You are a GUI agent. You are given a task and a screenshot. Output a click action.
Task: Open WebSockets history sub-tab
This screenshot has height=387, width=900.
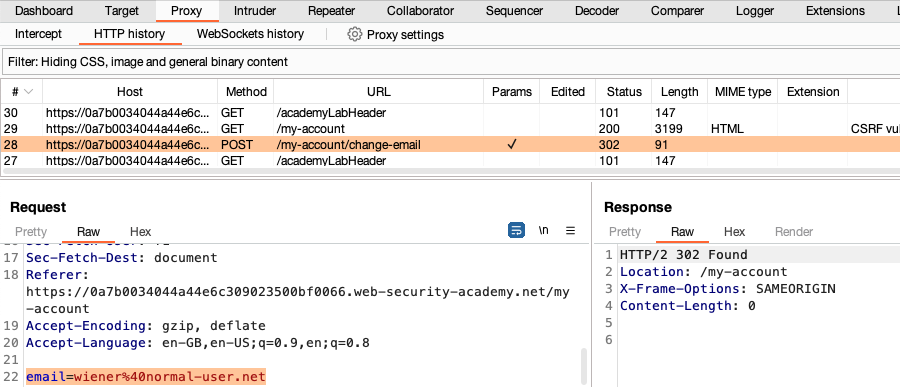tap(250, 34)
